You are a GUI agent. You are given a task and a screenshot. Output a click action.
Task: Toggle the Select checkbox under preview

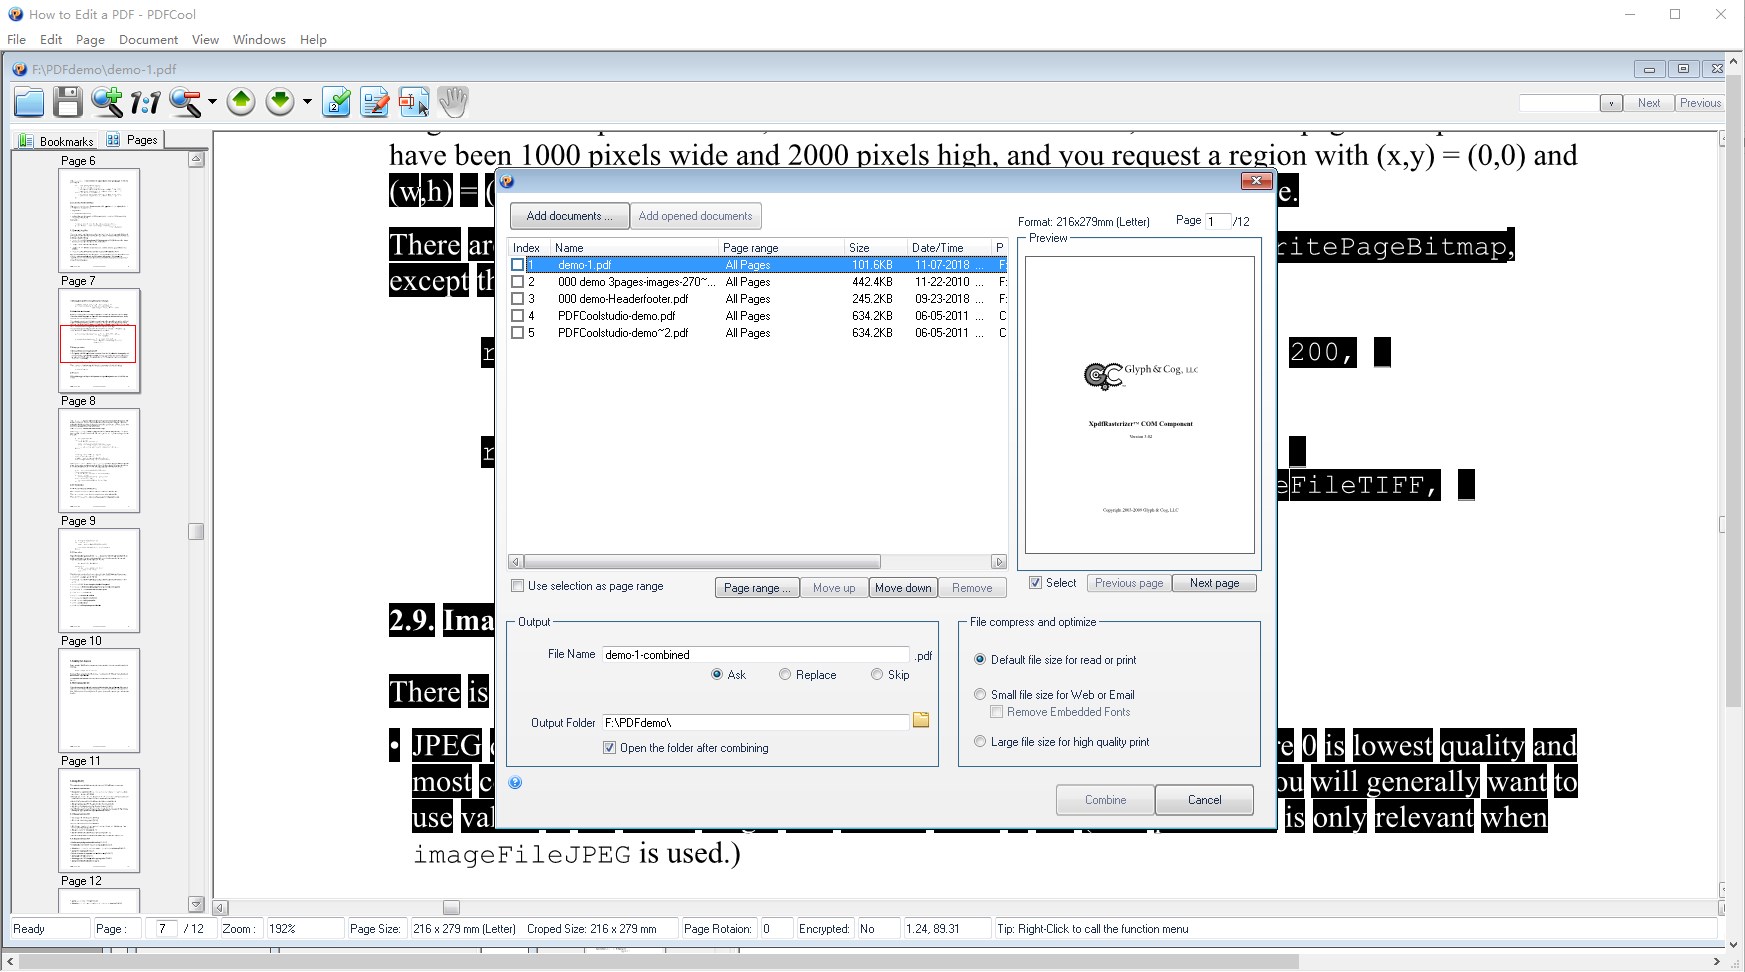coord(1036,583)
